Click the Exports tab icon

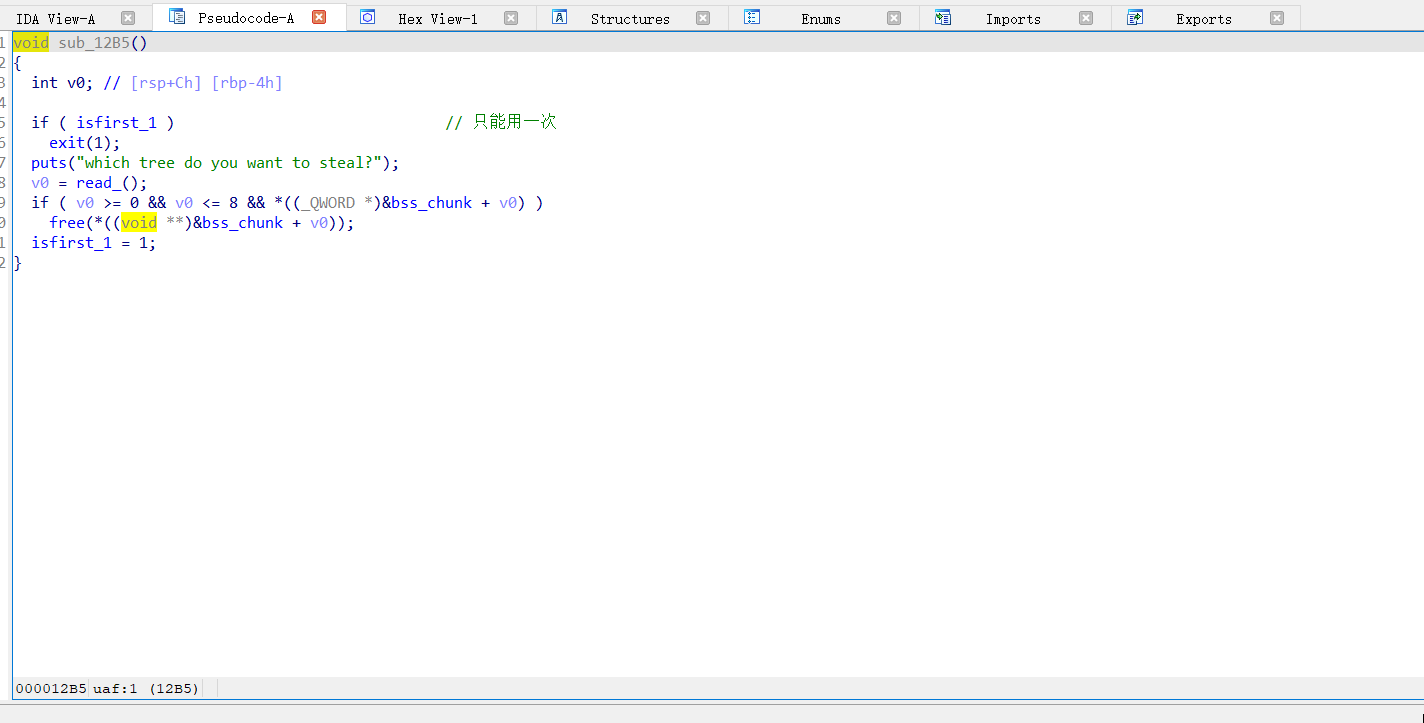coord(1135,17)
